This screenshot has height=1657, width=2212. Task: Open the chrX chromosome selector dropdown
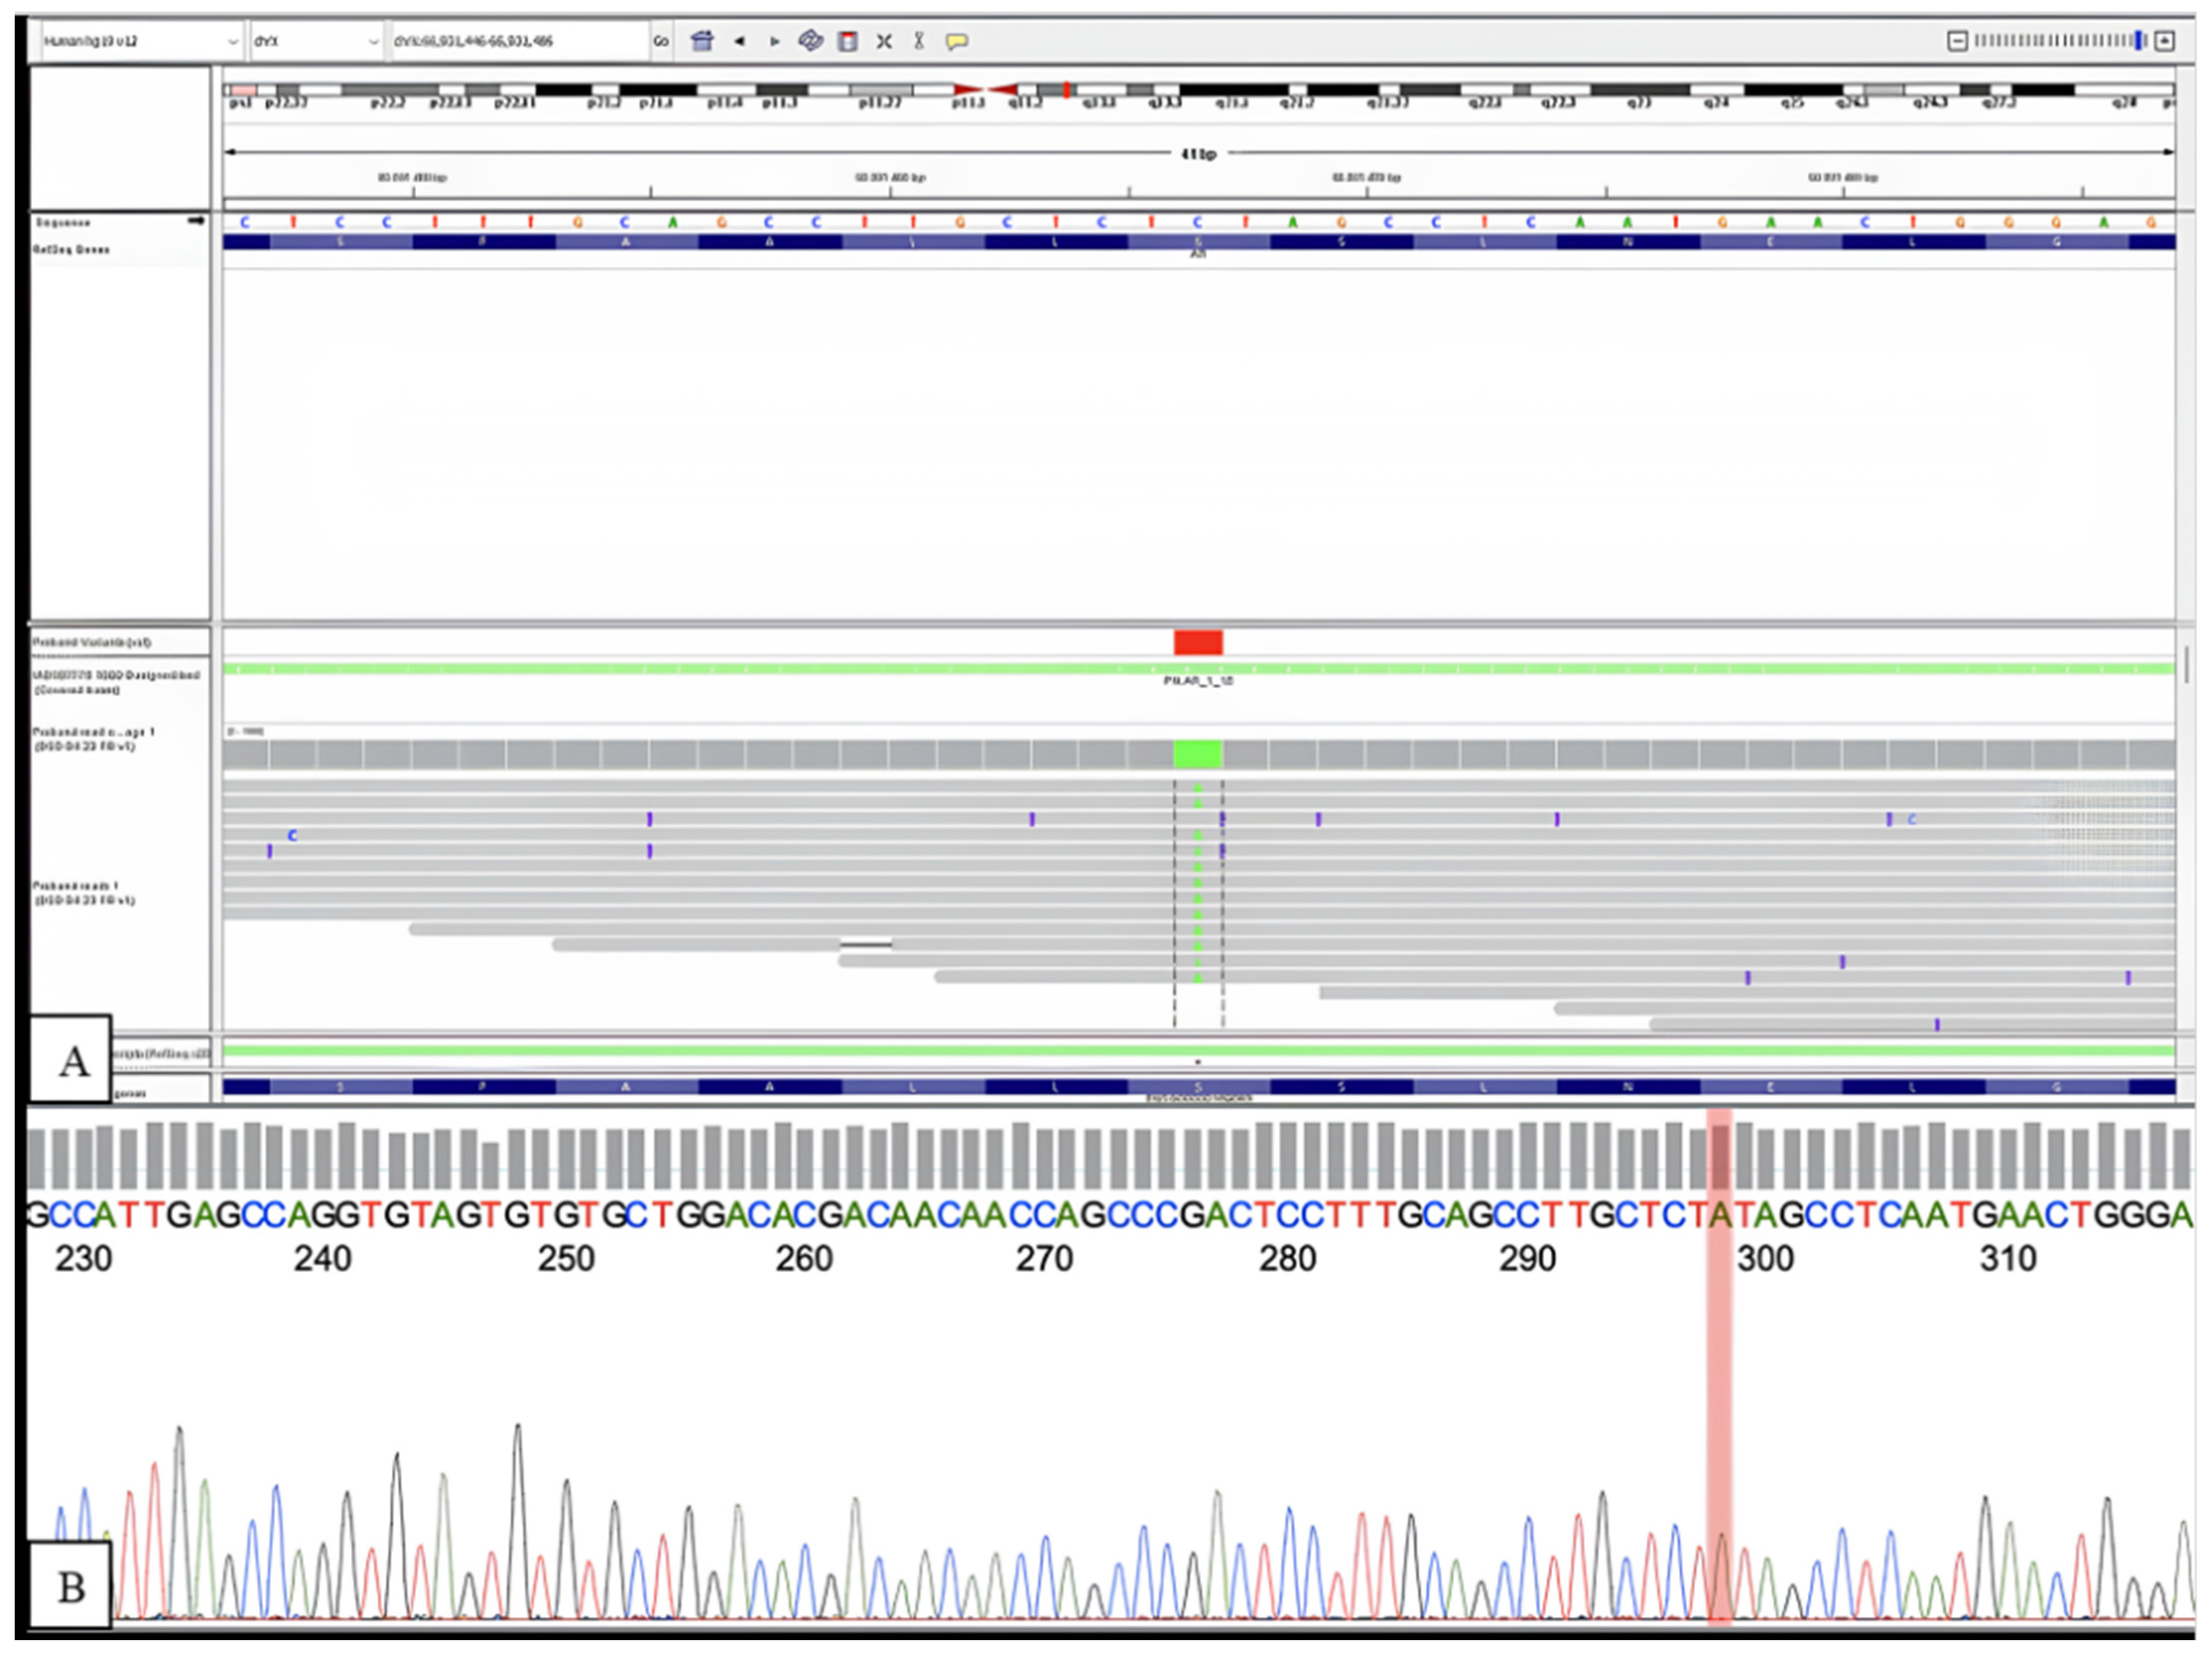coord(310,42)
